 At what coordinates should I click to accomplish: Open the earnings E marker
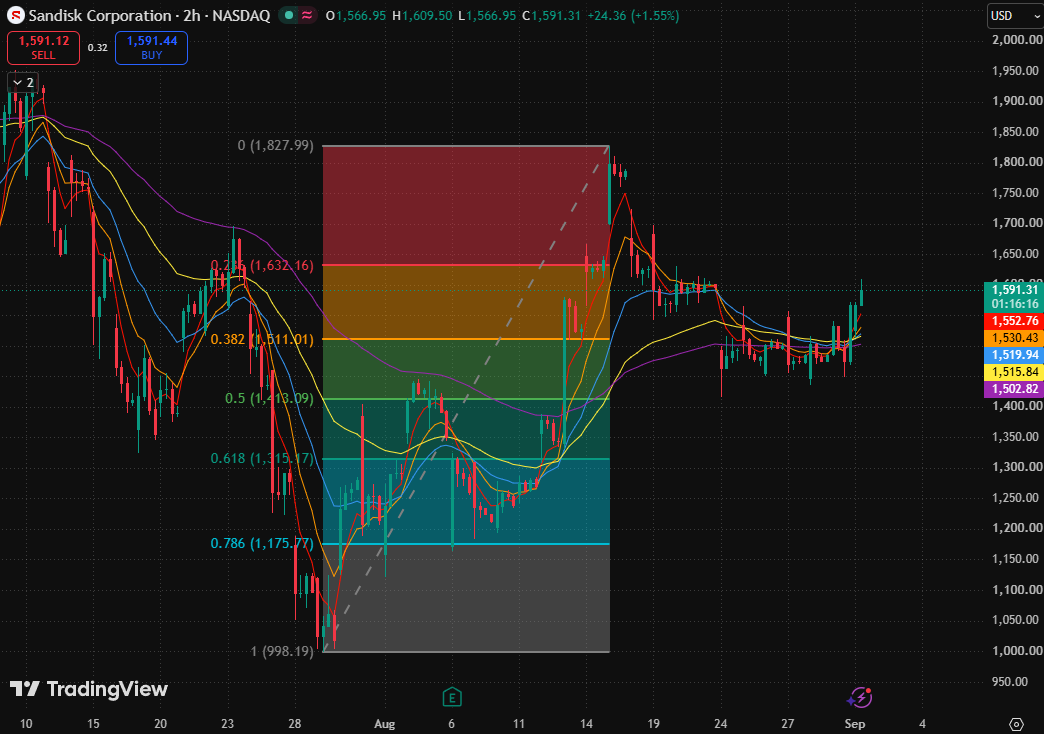coord(452,697)
